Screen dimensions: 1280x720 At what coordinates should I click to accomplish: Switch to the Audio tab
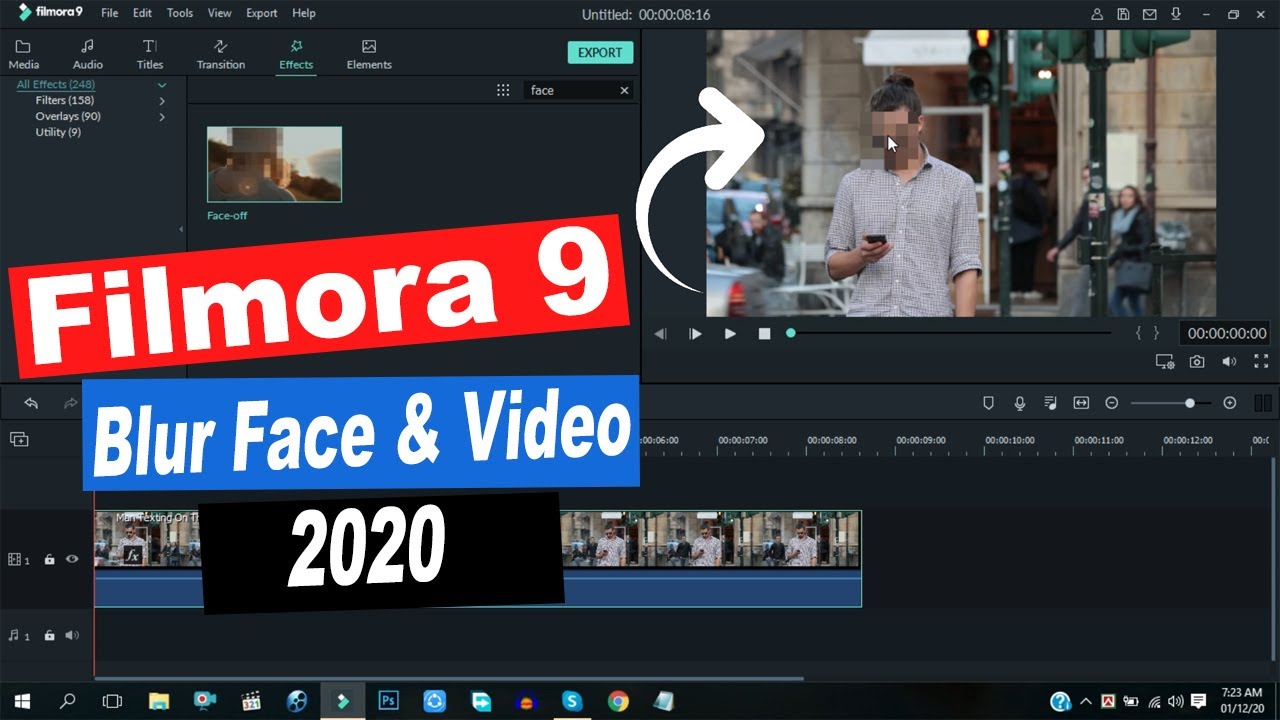click(x=88, y=55)
